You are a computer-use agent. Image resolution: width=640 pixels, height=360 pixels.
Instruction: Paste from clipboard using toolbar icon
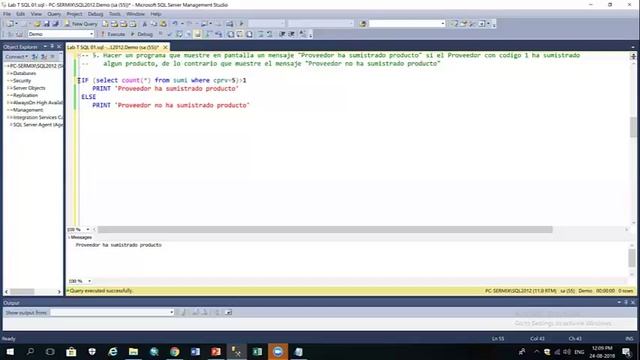pos(163,24)
